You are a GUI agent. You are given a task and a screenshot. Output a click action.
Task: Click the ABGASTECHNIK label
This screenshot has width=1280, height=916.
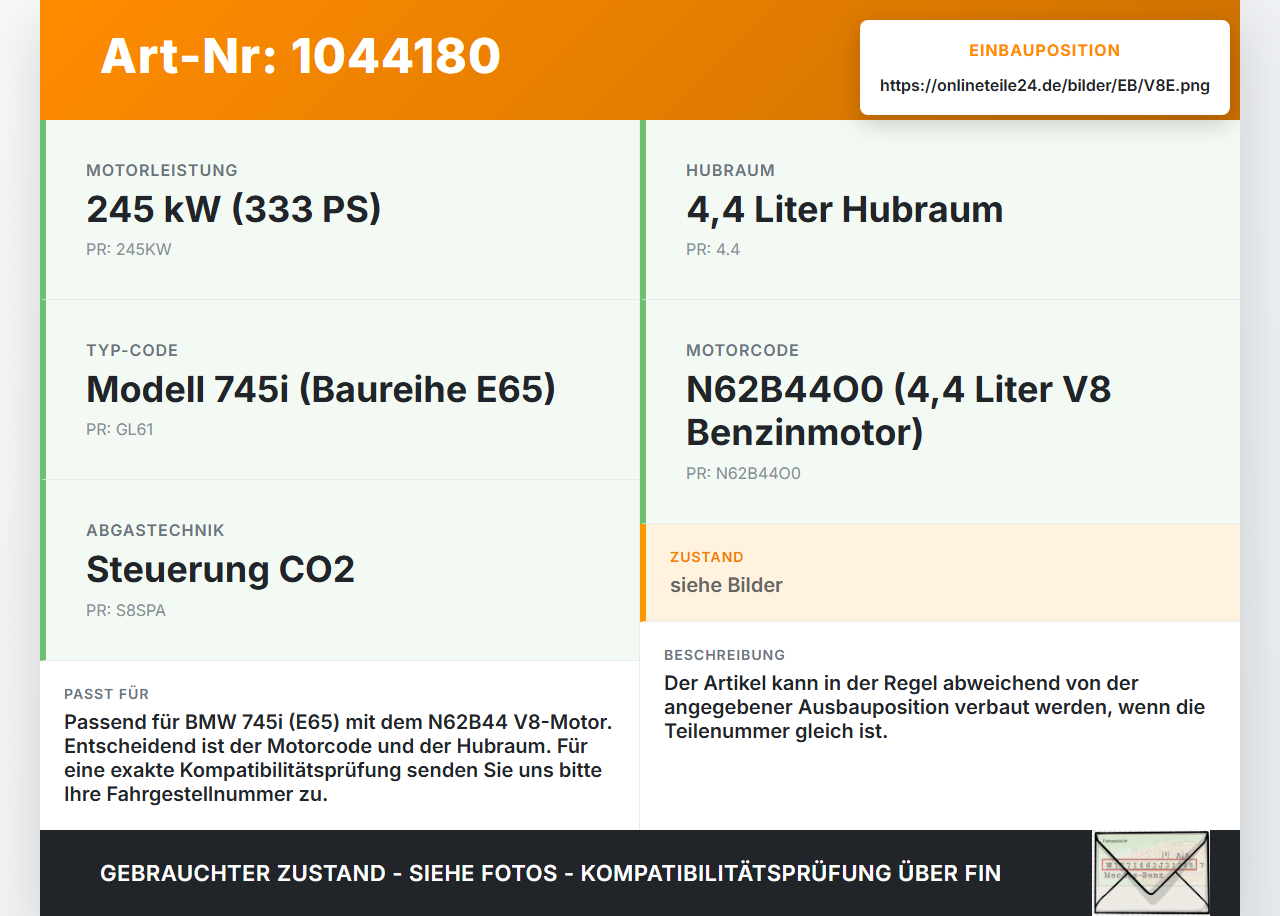point(155,530)
